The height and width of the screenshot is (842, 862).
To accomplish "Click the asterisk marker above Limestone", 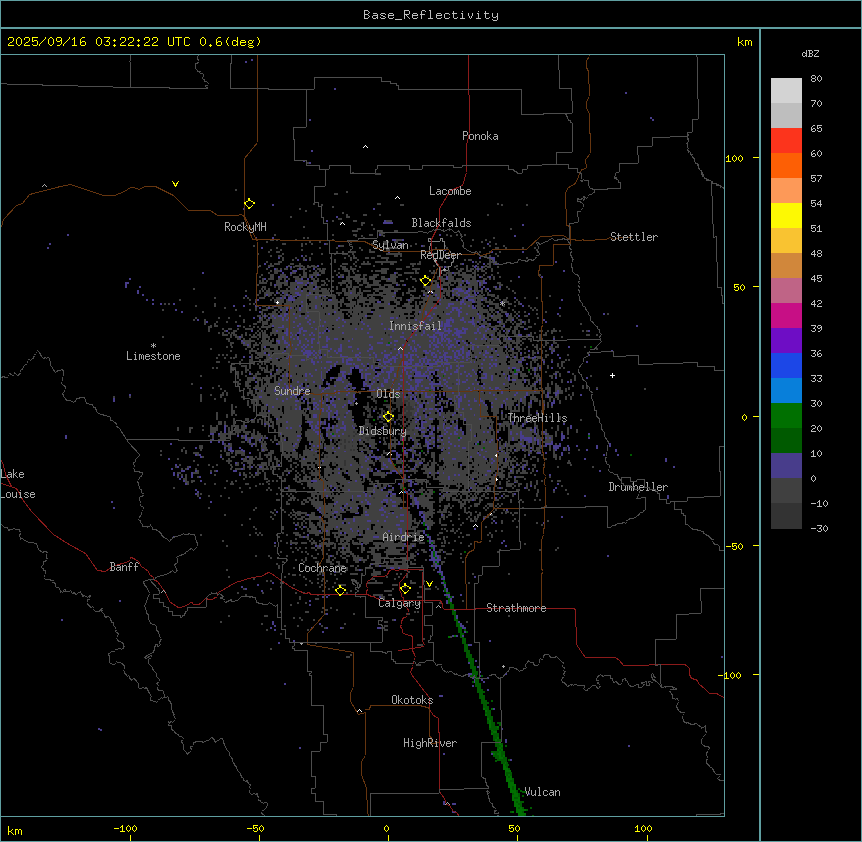I will pos(153,346).
